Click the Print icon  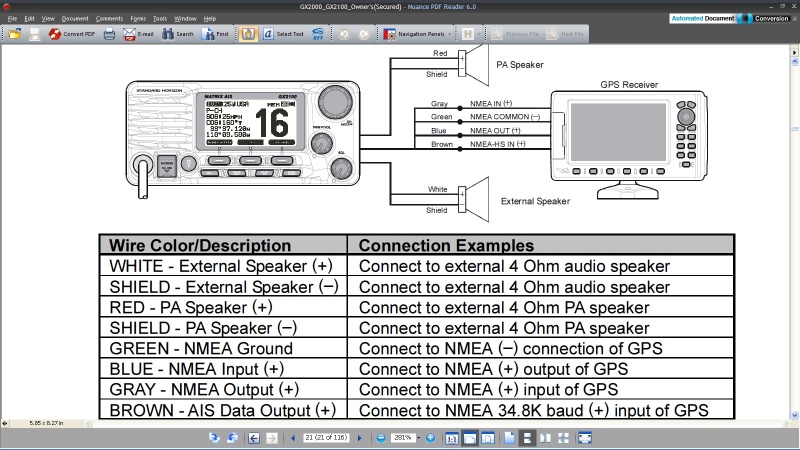click(x=109, y=34)
